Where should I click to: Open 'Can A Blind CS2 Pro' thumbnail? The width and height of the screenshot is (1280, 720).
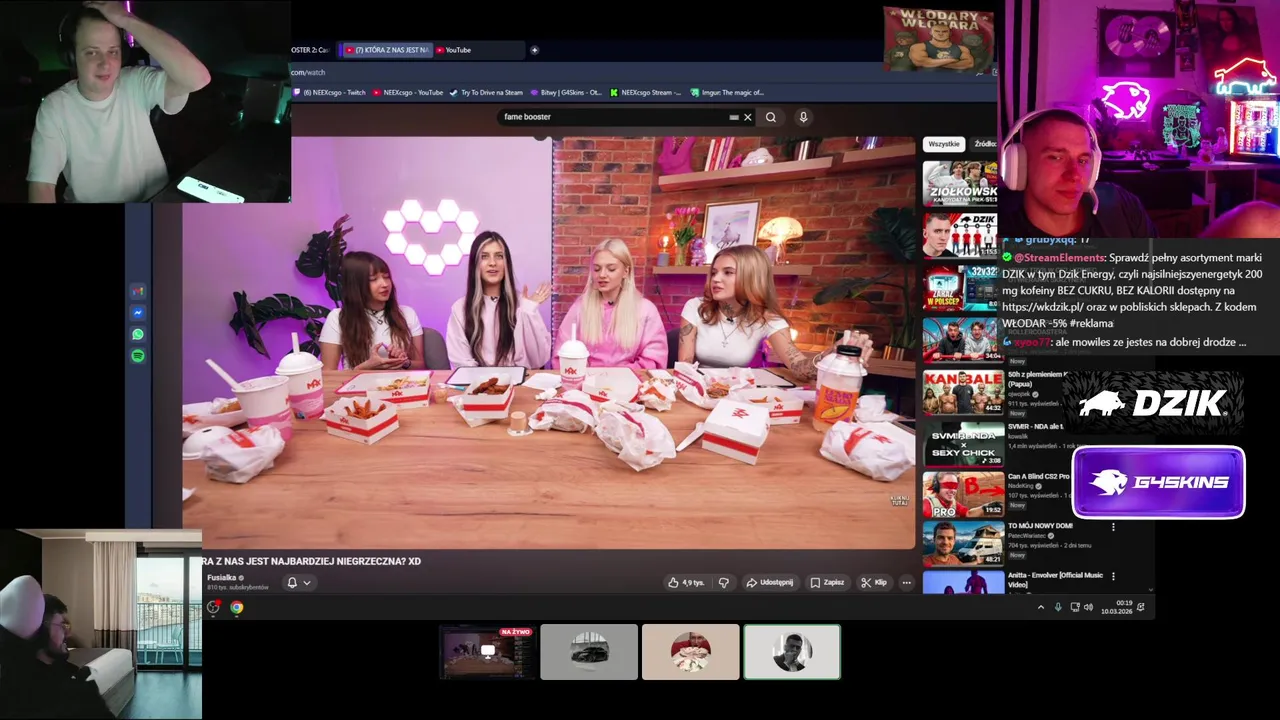pos(962,494)
